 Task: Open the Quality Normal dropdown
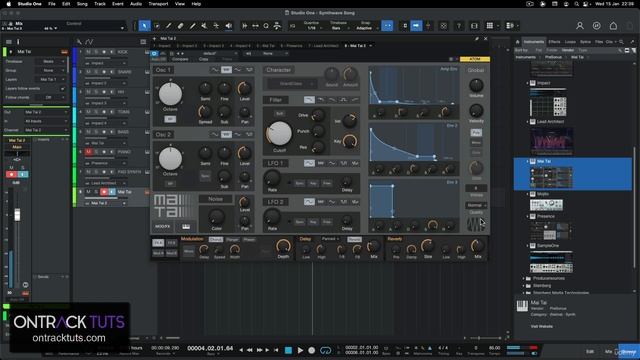(x=476, y=205)
